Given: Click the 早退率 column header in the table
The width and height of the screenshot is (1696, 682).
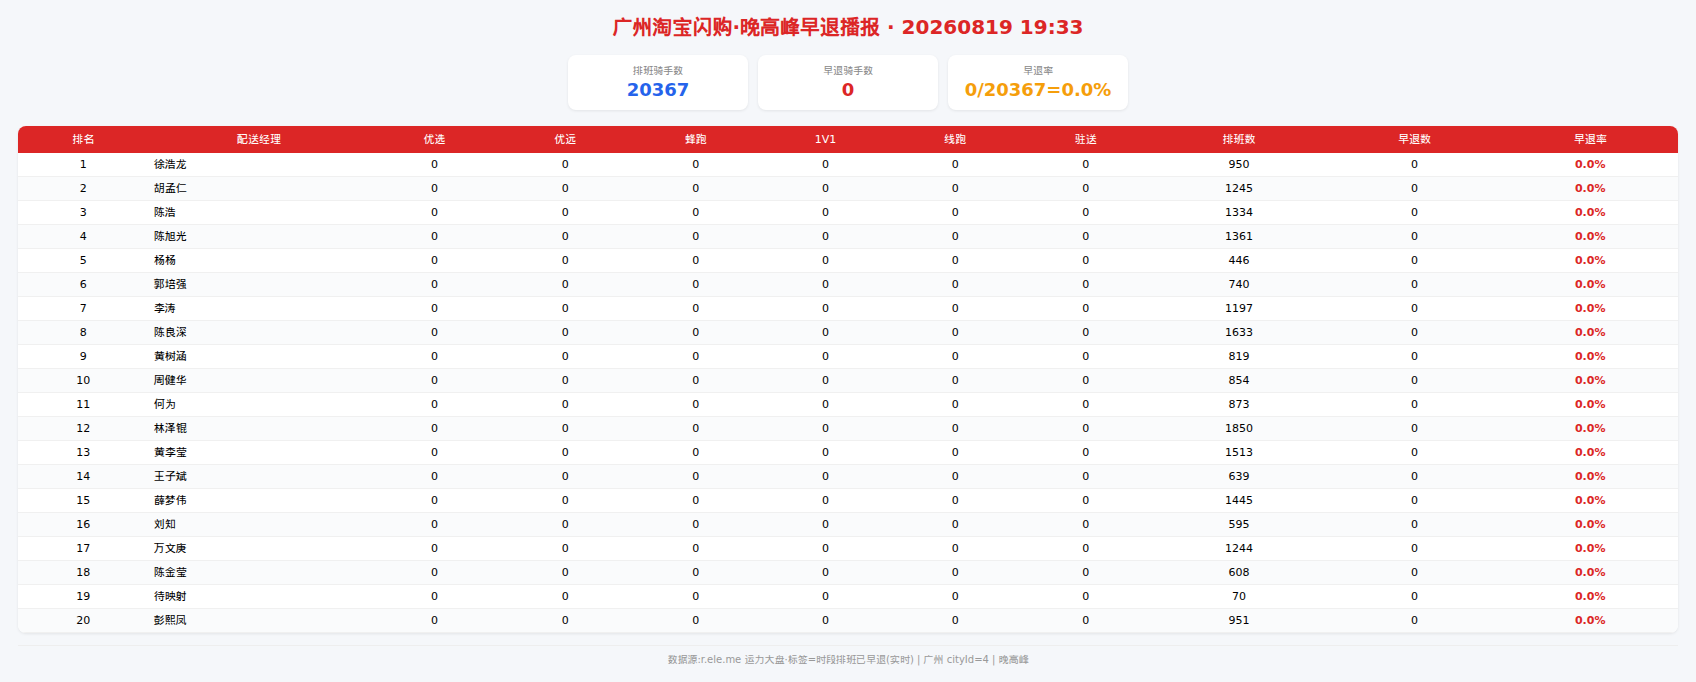Looking at the screenshot, I should [1590, 139].
